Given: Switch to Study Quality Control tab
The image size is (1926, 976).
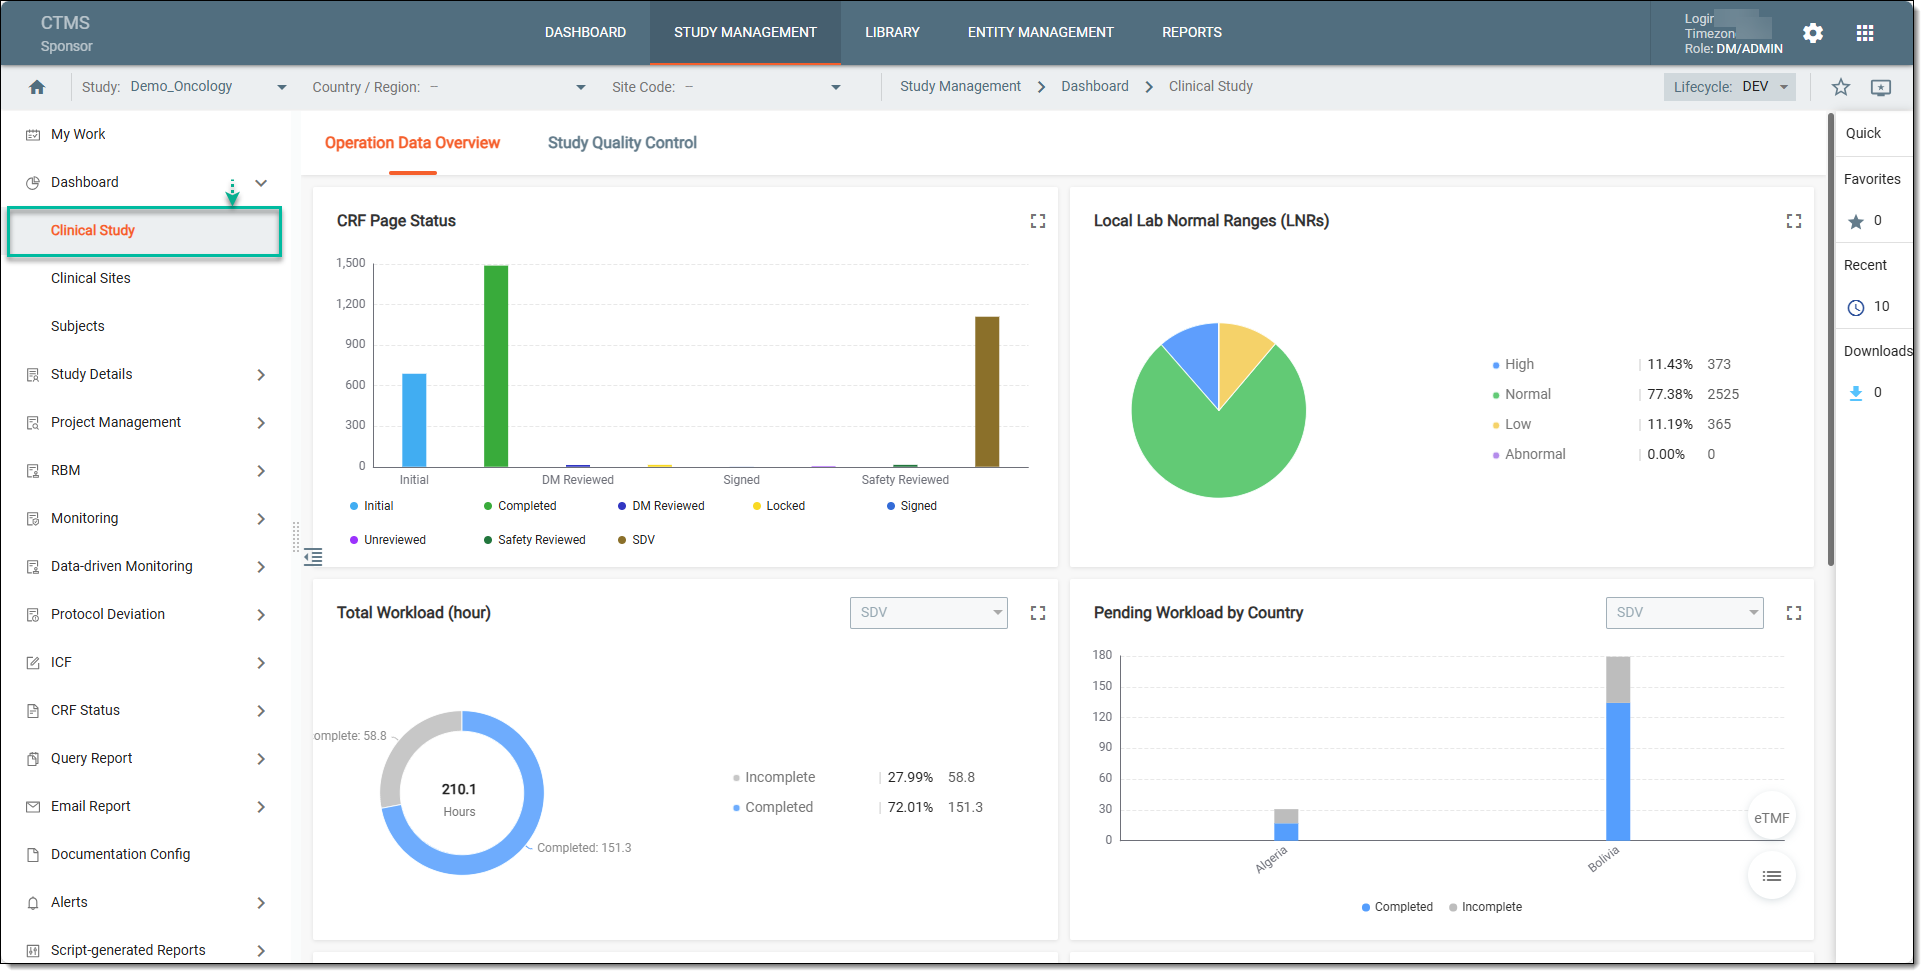Looking at the screenshot, I should pyautogui.click(x=624, y=143).
